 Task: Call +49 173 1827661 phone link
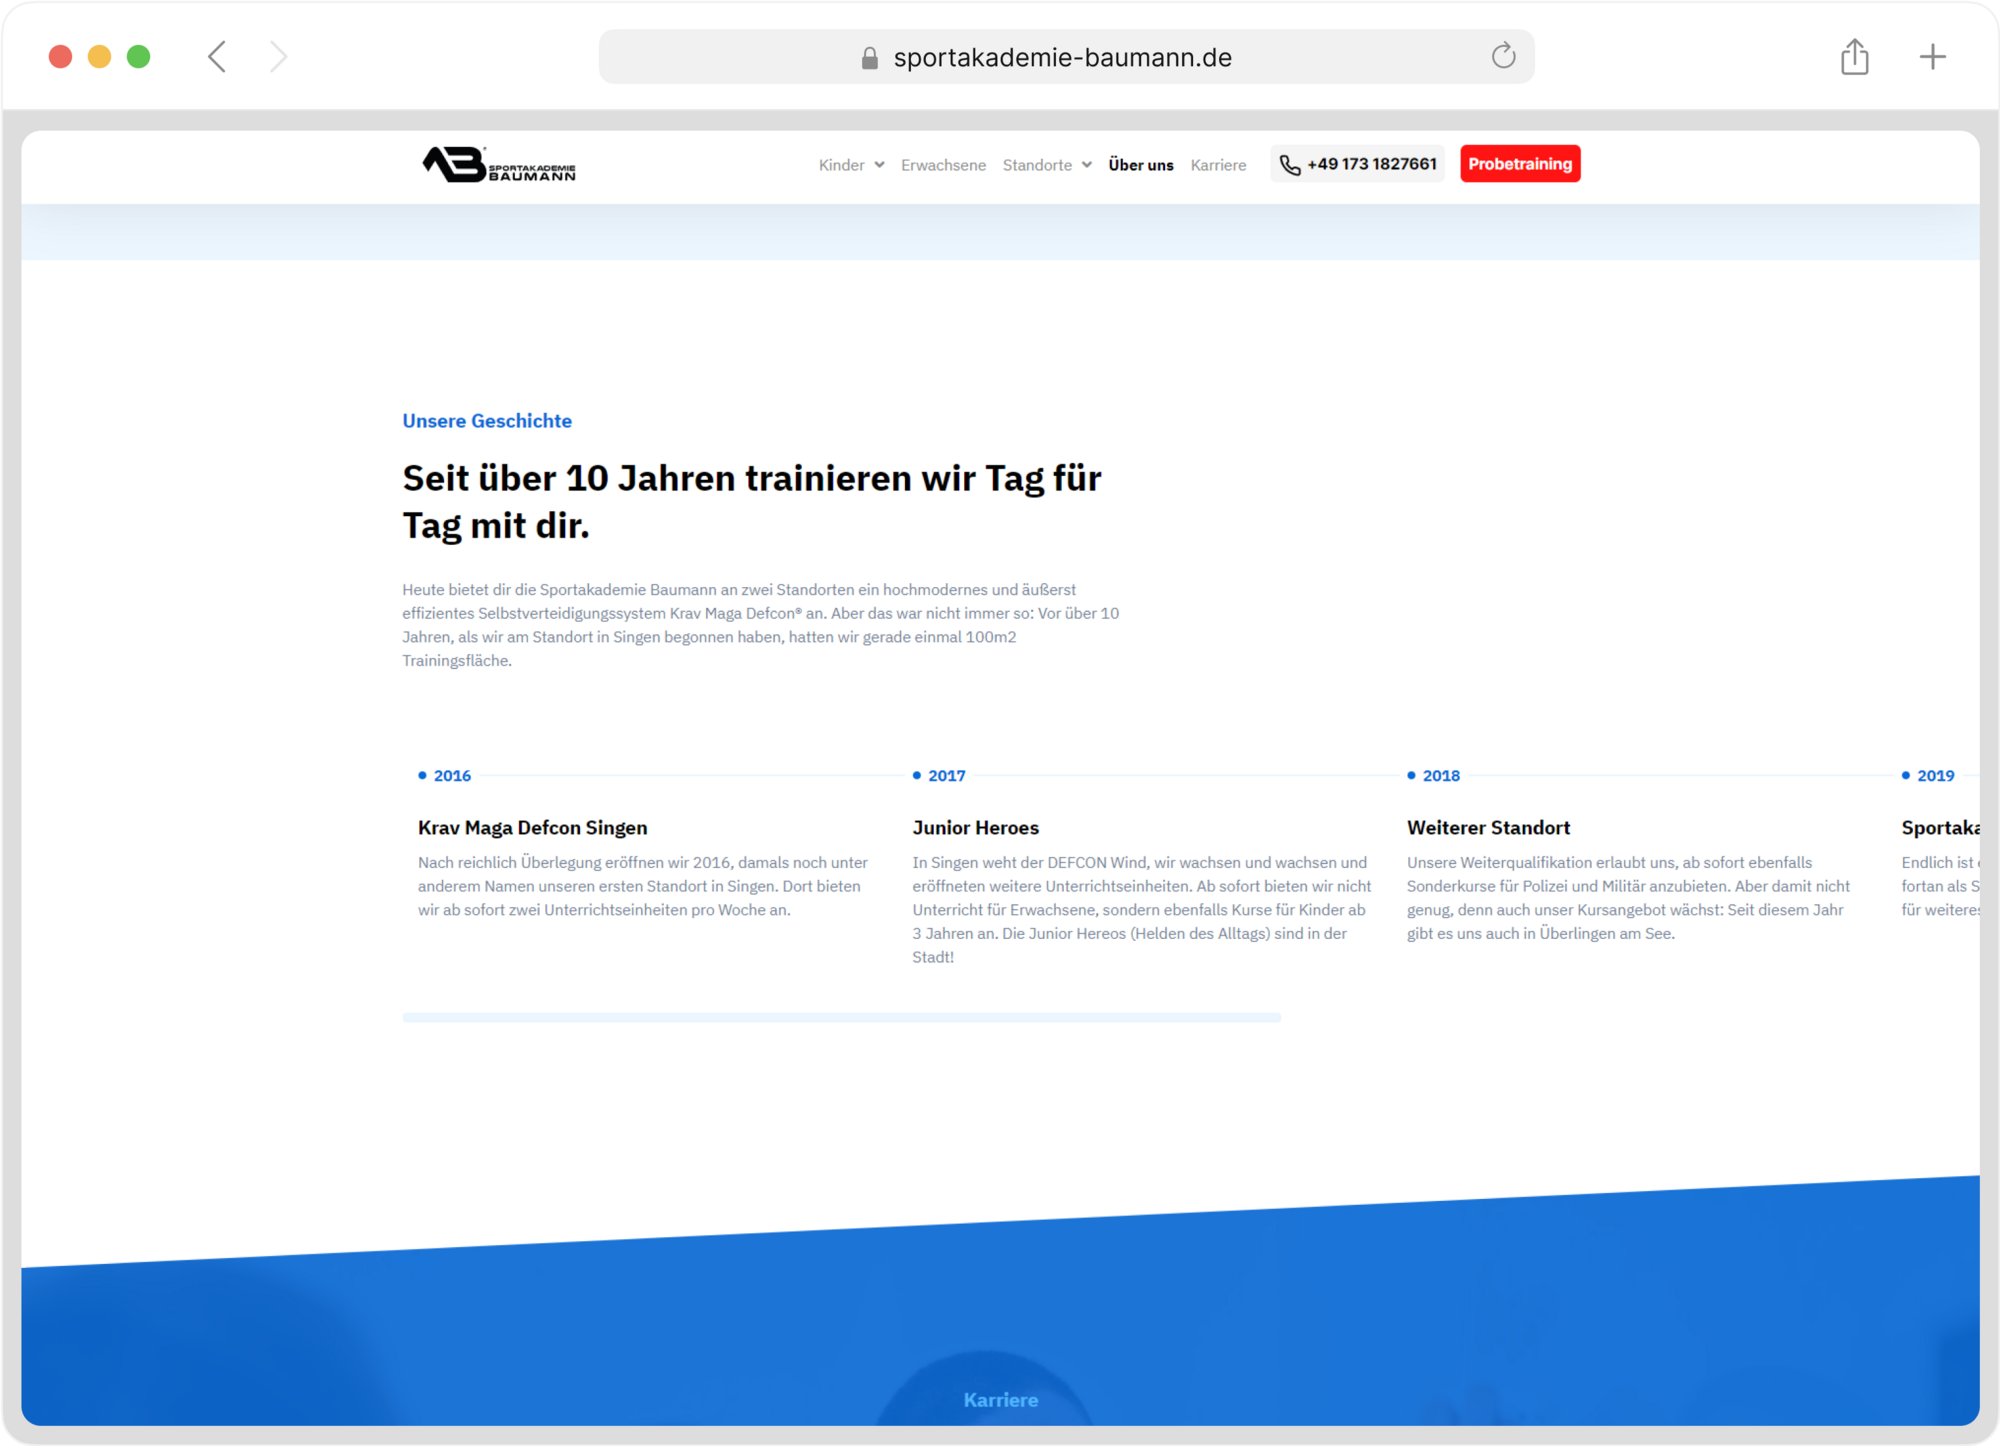coord(1371,164)
